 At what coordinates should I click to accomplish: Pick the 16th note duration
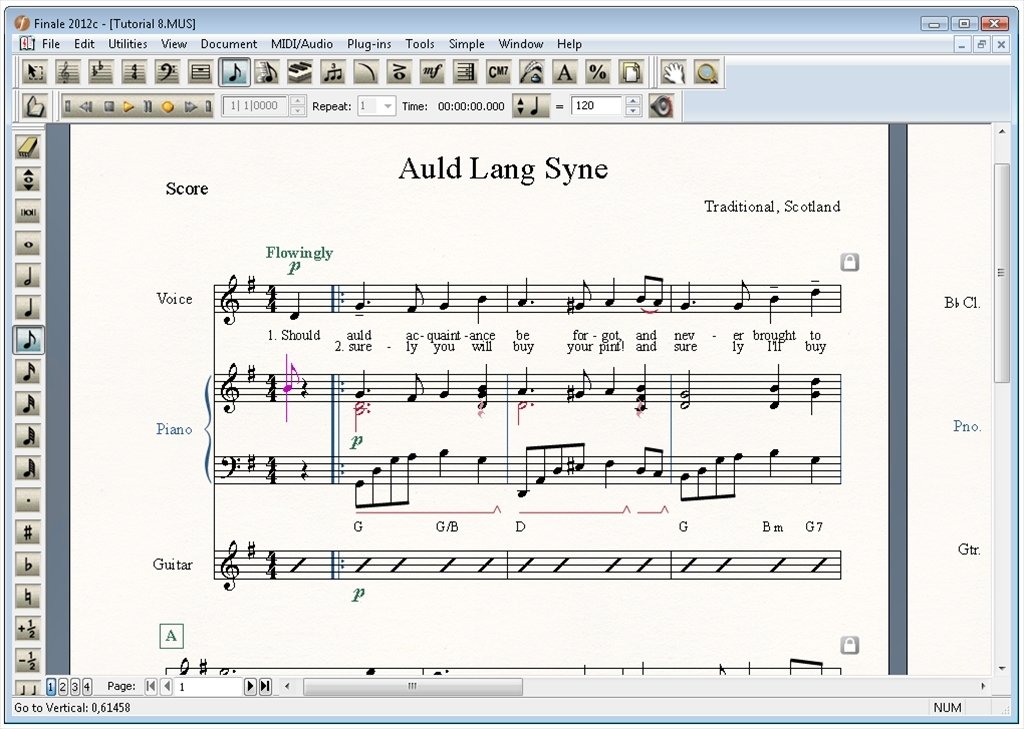28,372
